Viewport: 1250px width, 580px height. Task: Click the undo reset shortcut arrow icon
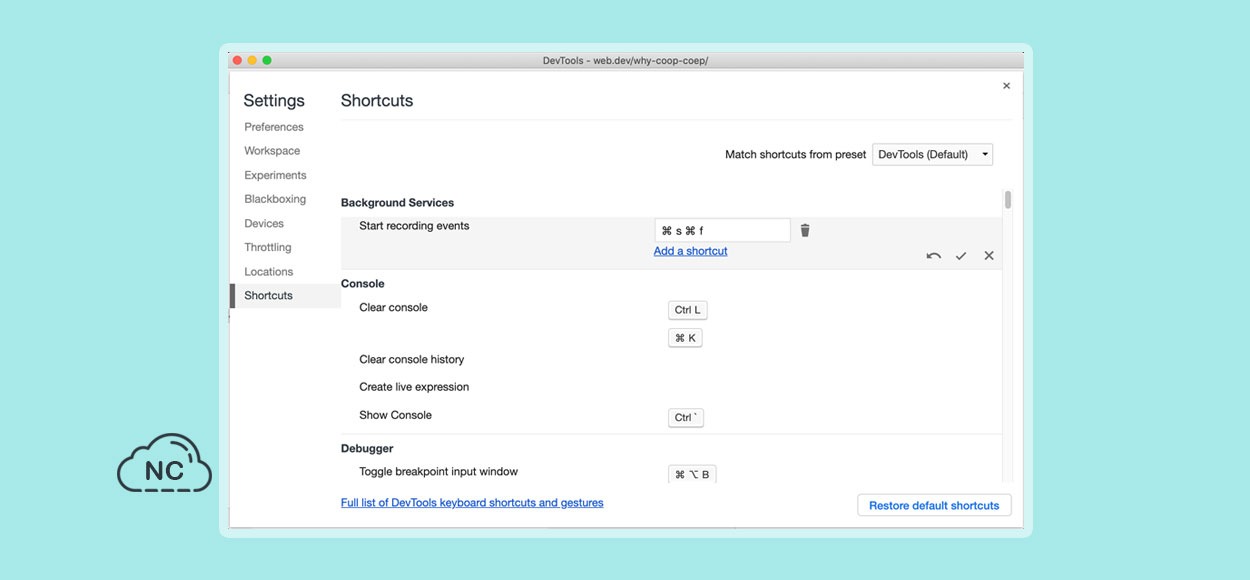[933, 256]
